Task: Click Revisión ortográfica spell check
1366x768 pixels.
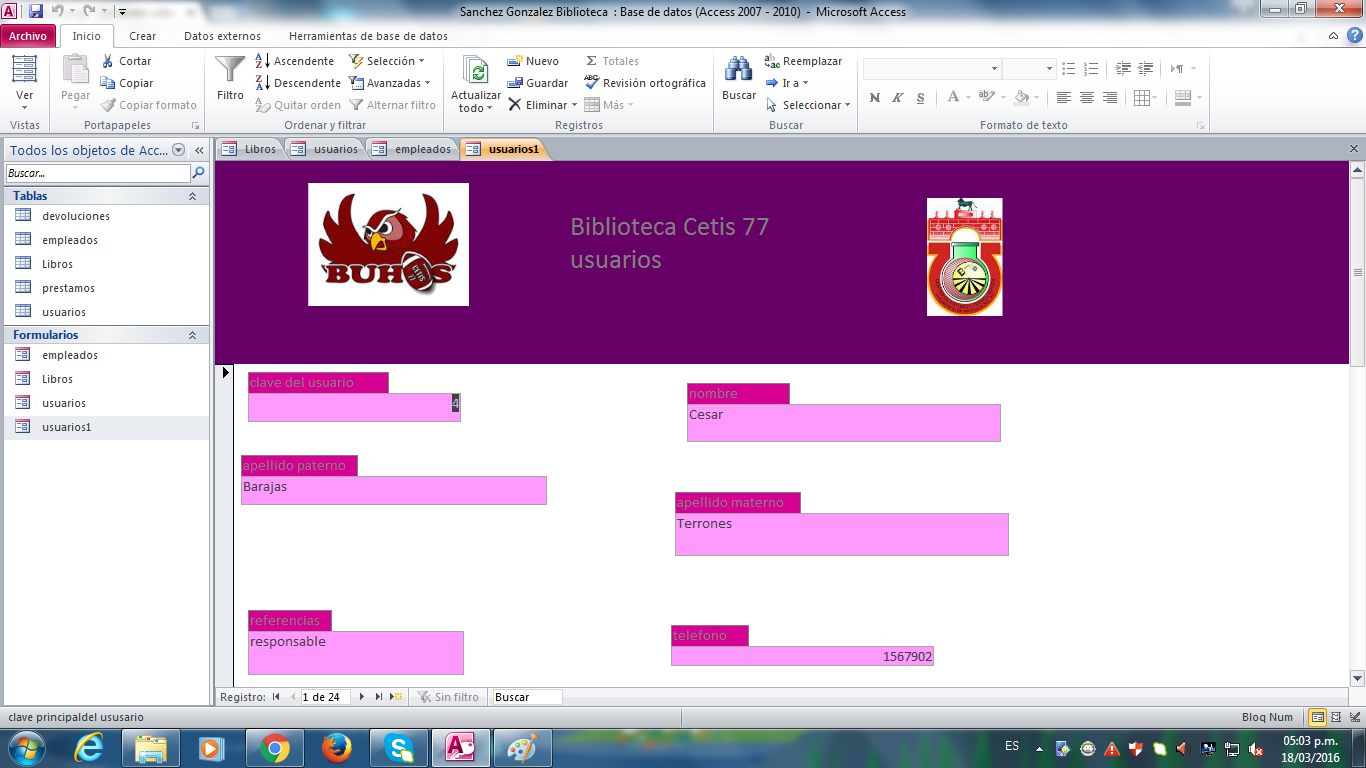Action: (x=592, y=83)
